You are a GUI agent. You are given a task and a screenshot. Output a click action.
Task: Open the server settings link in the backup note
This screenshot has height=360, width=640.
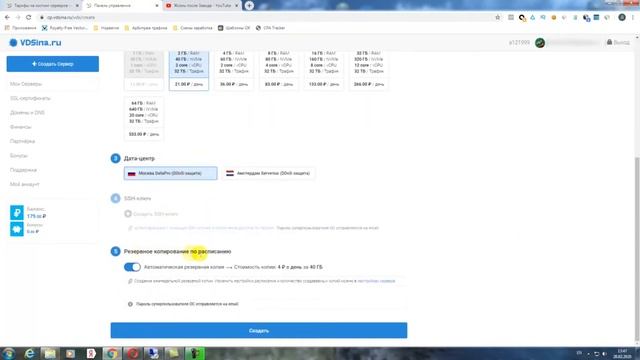[376, 281]
